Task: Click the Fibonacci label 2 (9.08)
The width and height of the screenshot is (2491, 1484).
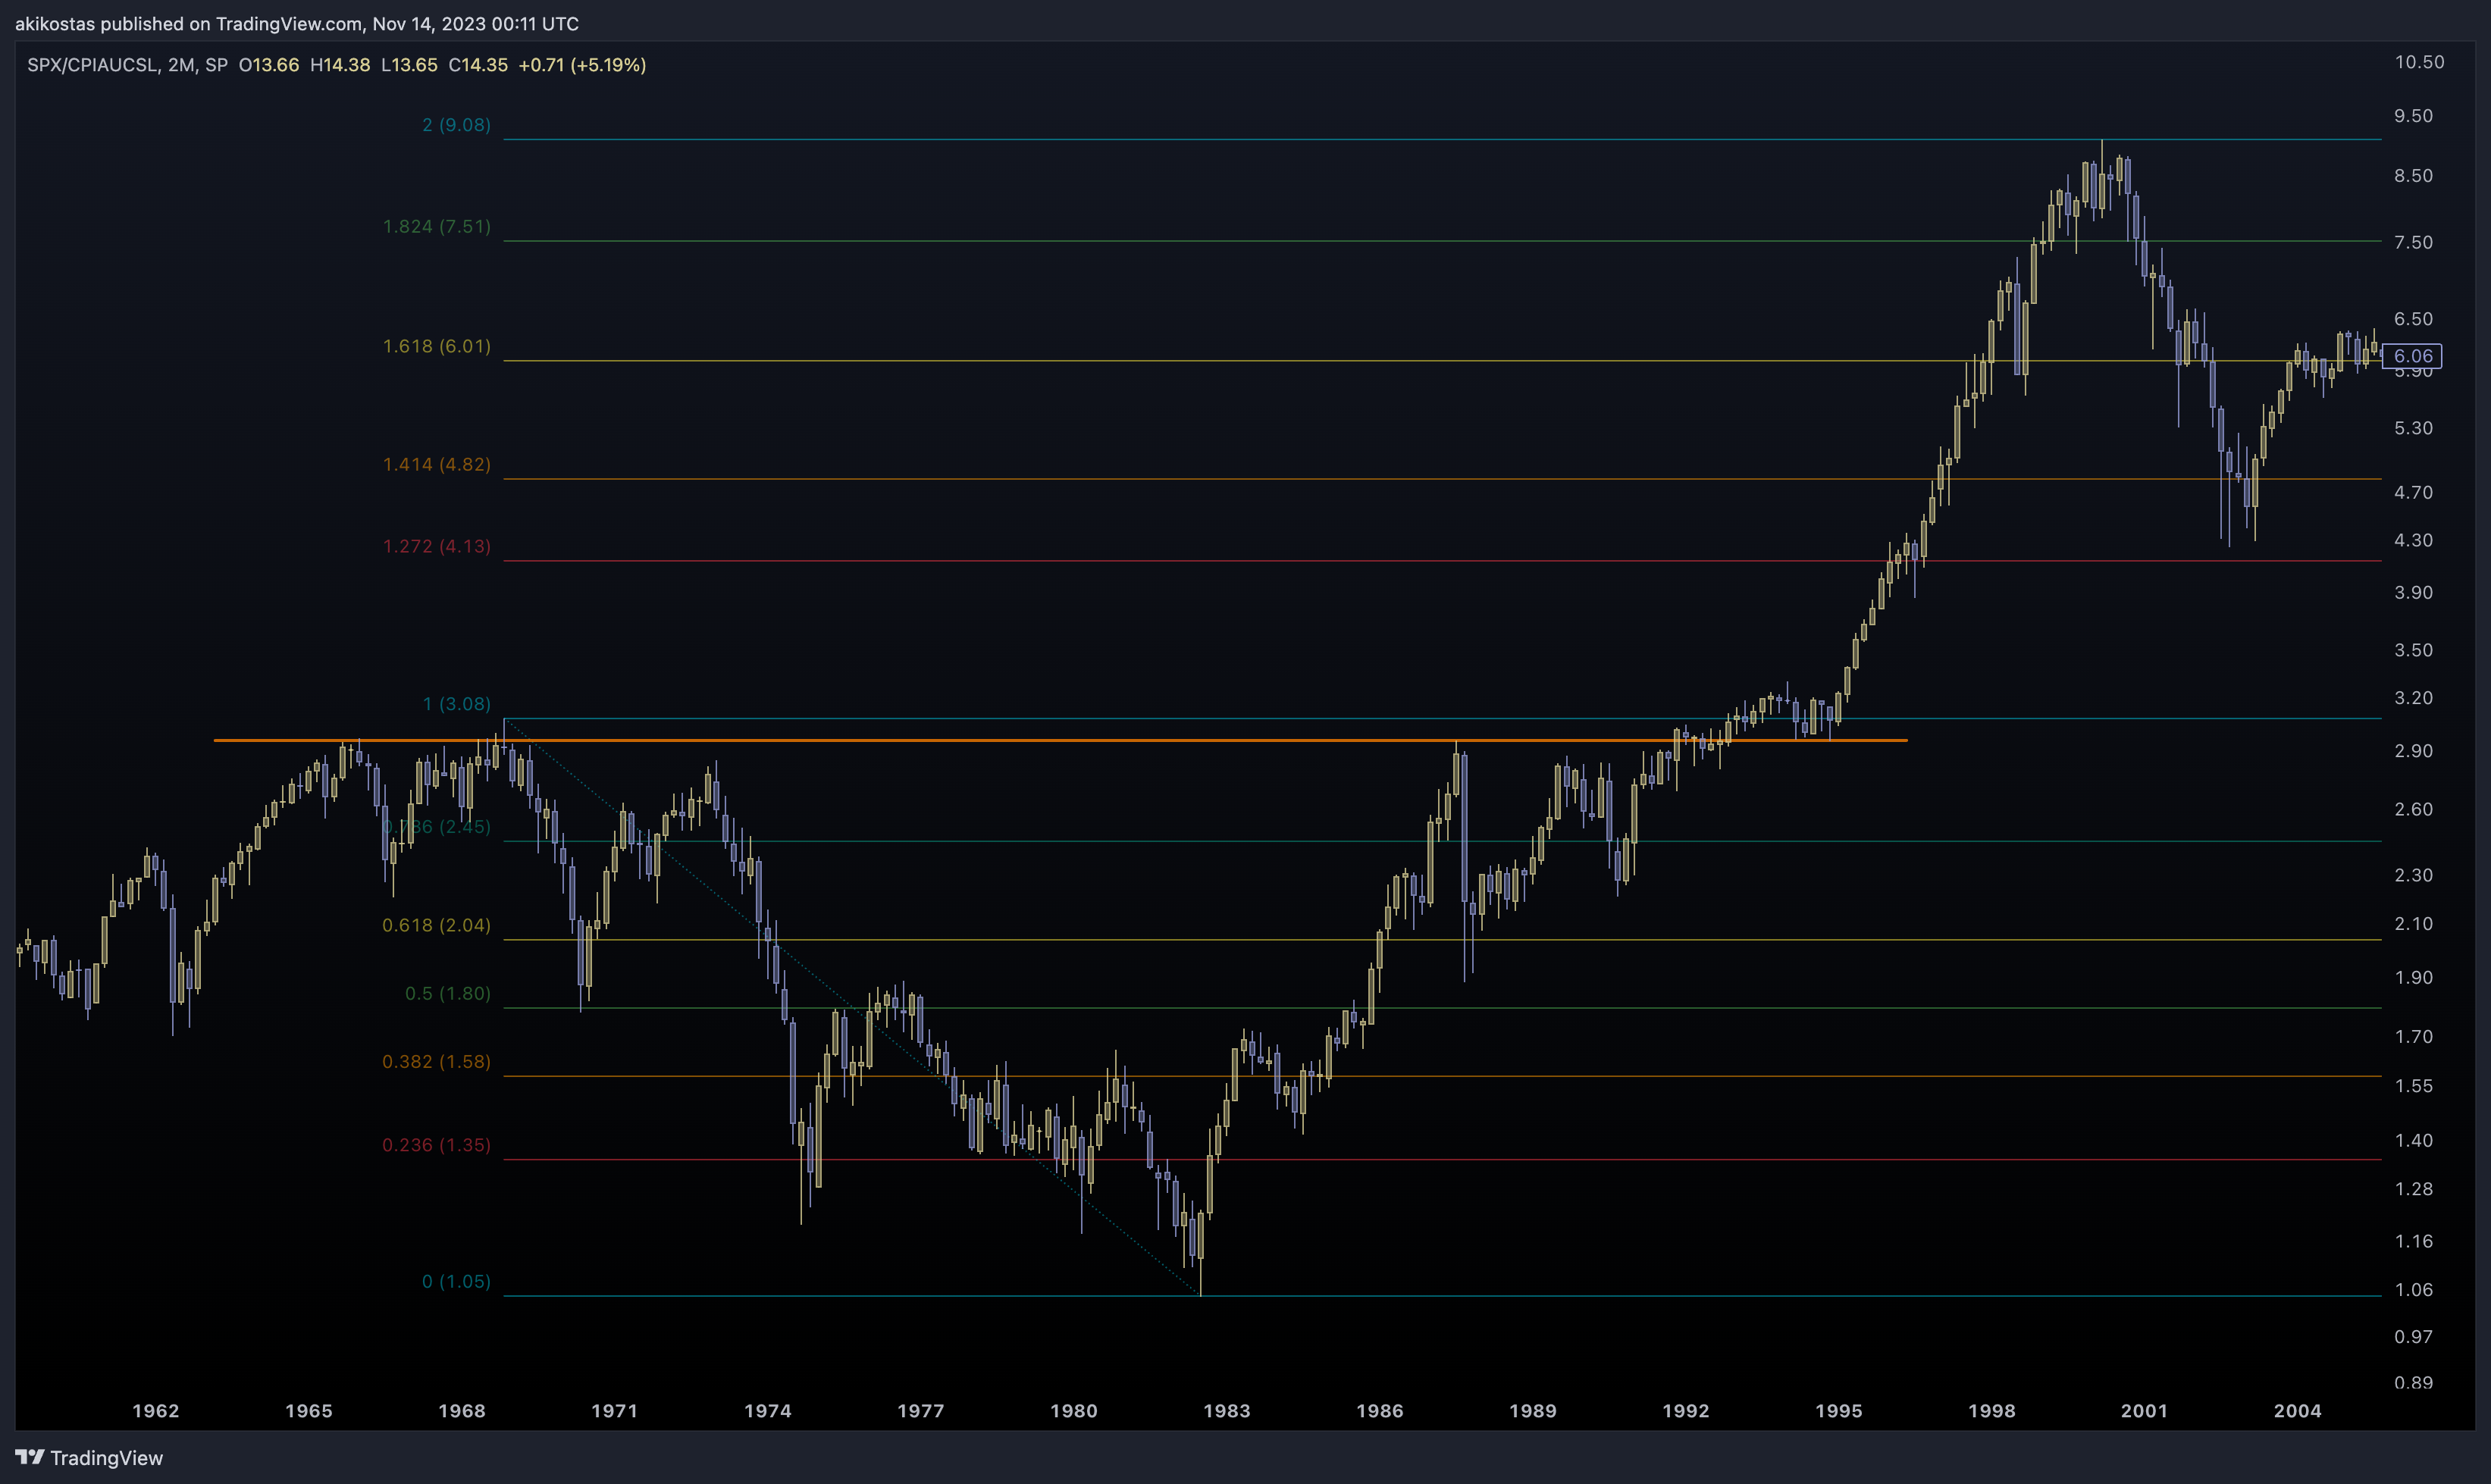Action: (x=456, y=125)
